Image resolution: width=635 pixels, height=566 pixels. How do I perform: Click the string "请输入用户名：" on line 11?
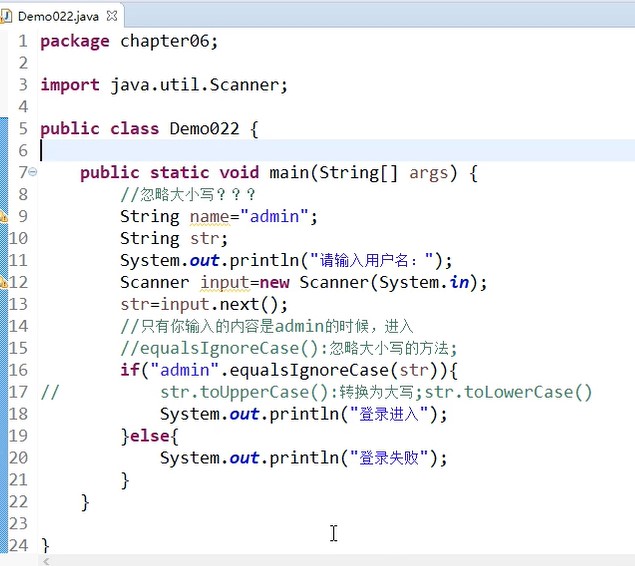point(371,260)
